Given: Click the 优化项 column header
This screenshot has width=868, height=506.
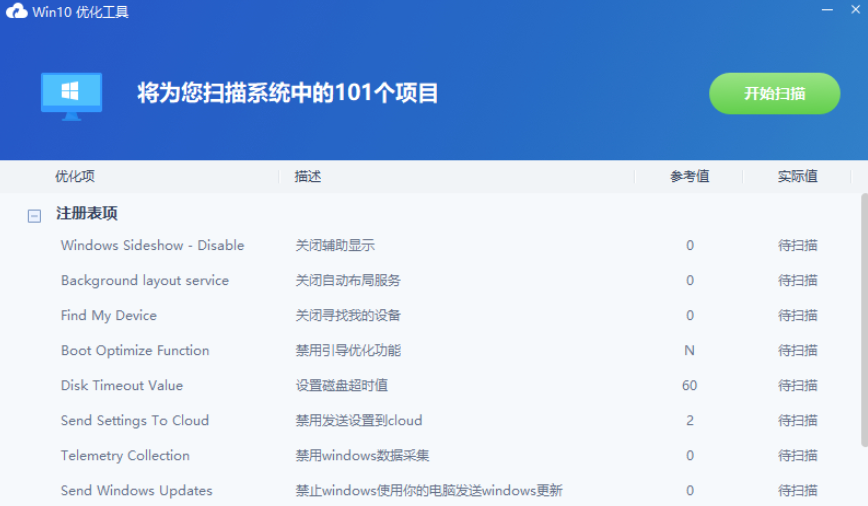Looking at the screenshot, I should [75, 177].
